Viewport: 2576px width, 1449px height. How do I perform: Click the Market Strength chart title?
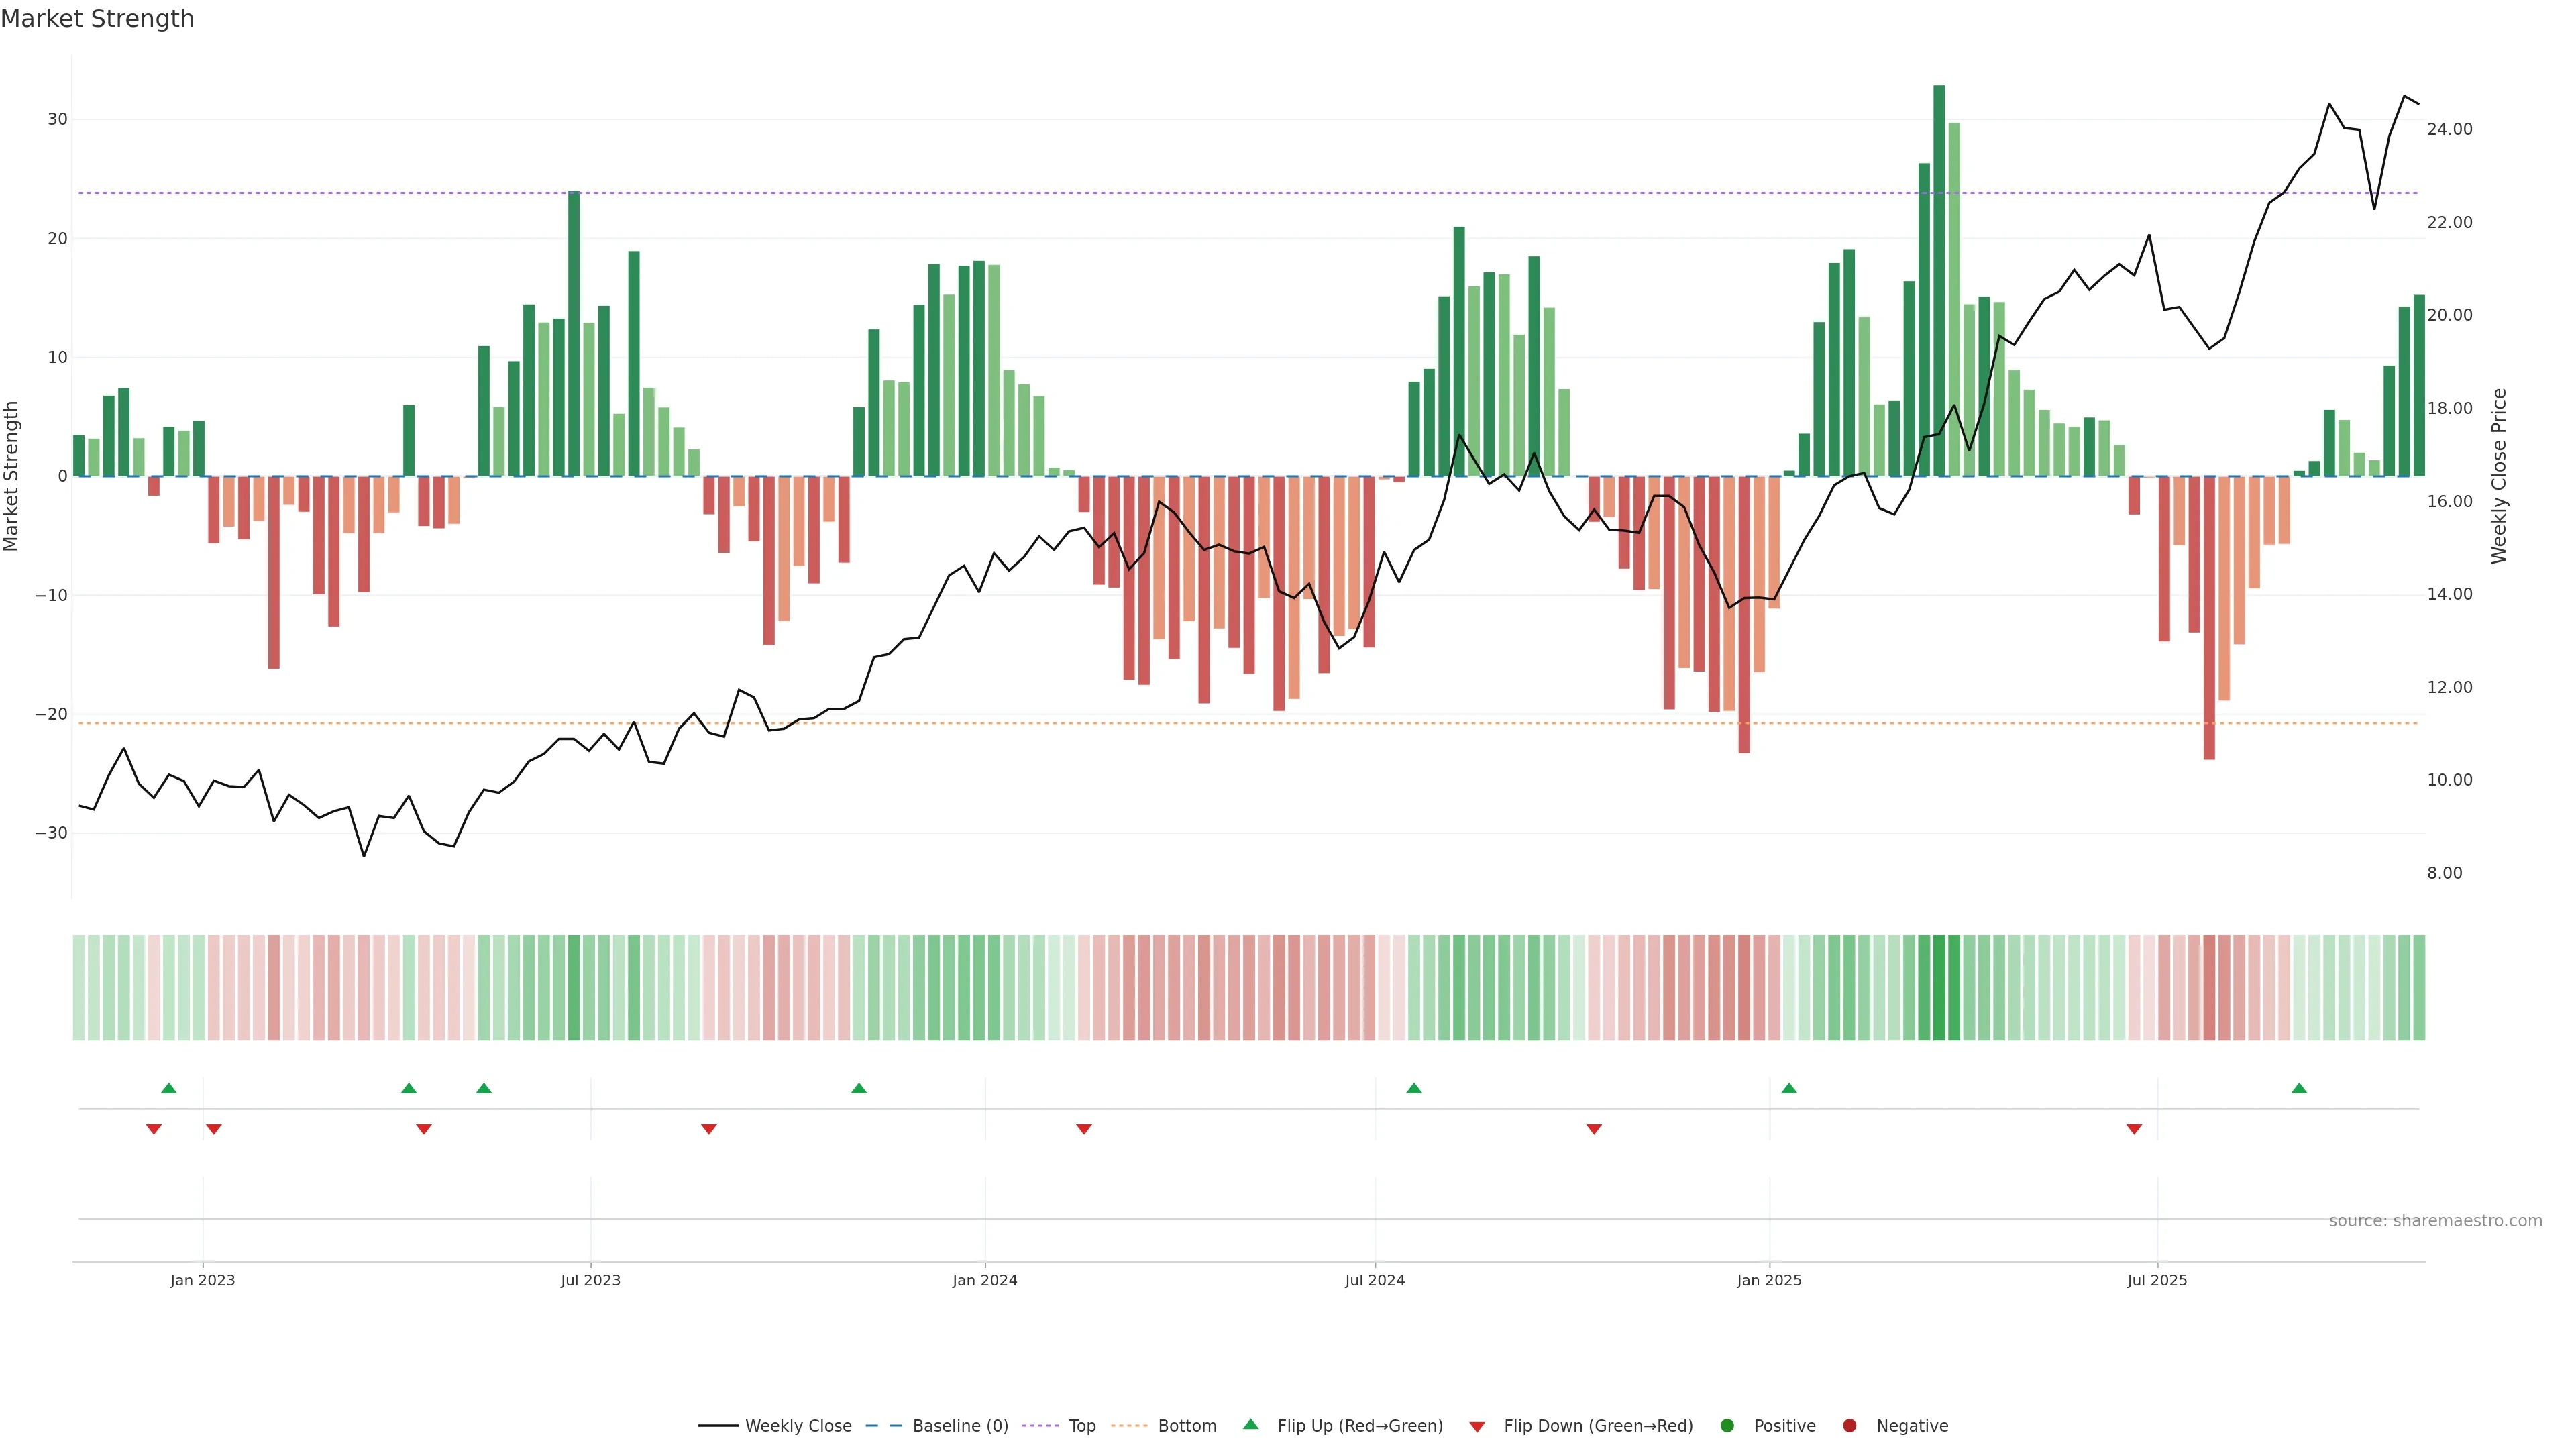pyautogui.click(x=97, y=19)
